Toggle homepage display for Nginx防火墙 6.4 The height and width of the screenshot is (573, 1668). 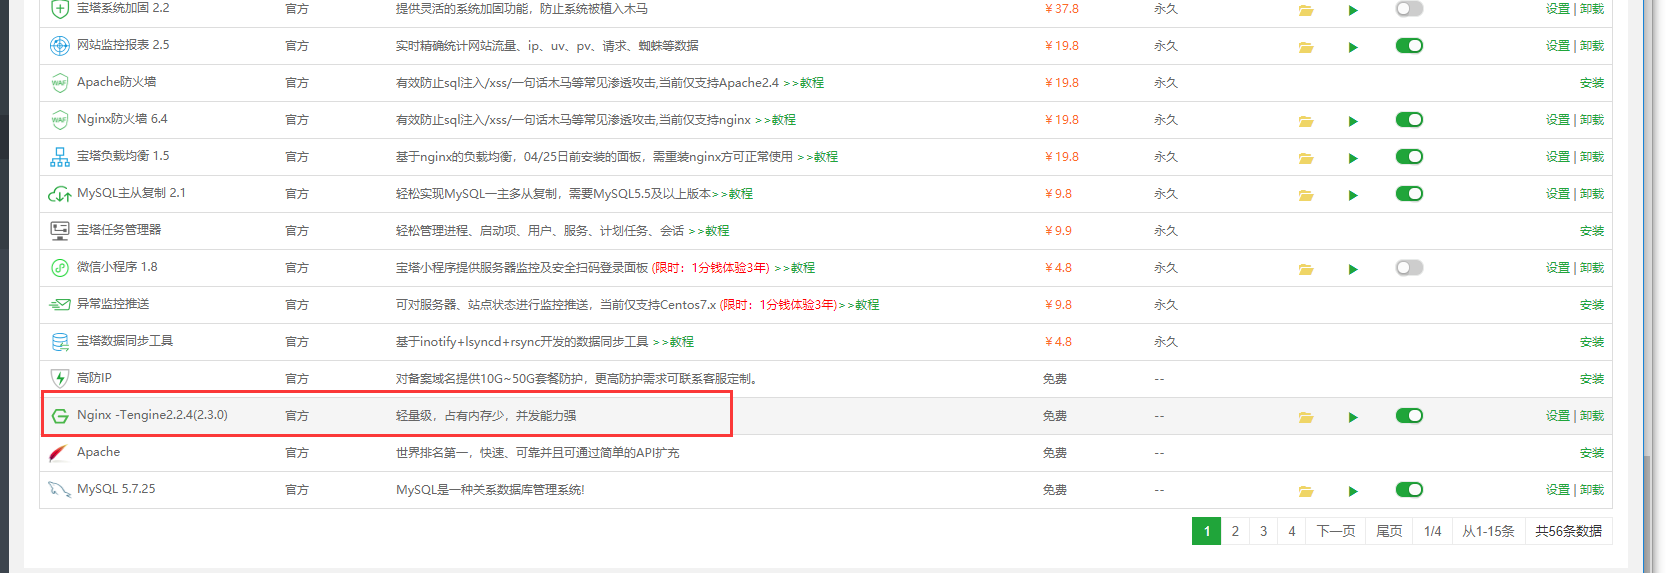1409,119
